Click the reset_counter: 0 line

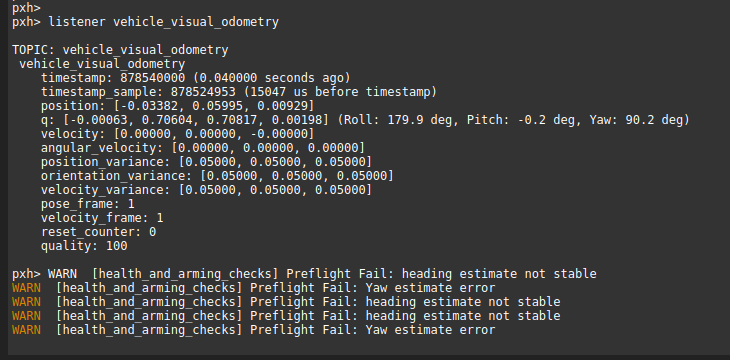(x=98, y=231)
